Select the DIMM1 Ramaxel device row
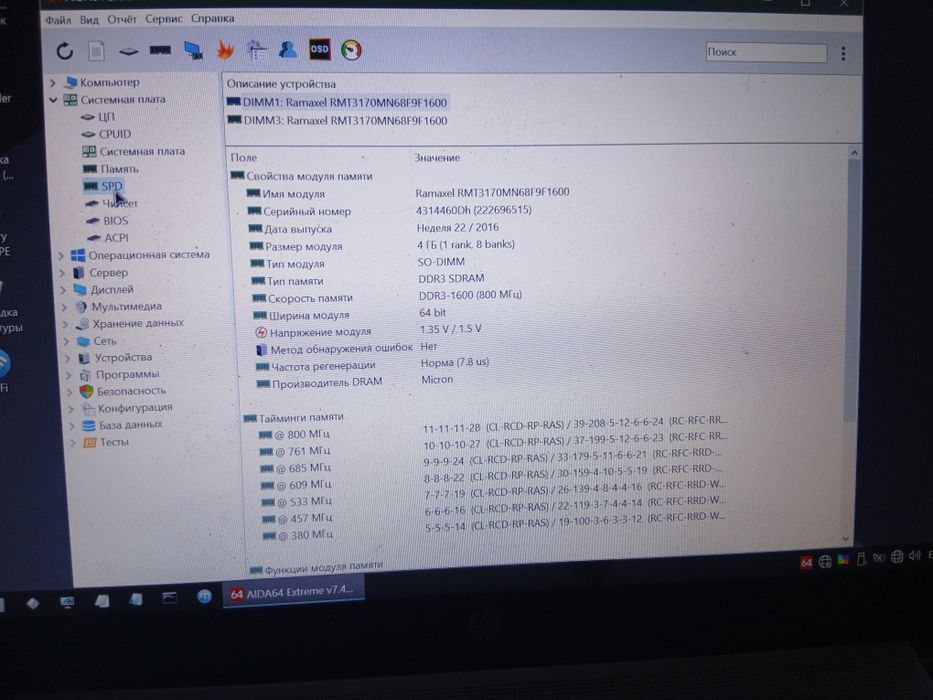 (x=337, y=102)
